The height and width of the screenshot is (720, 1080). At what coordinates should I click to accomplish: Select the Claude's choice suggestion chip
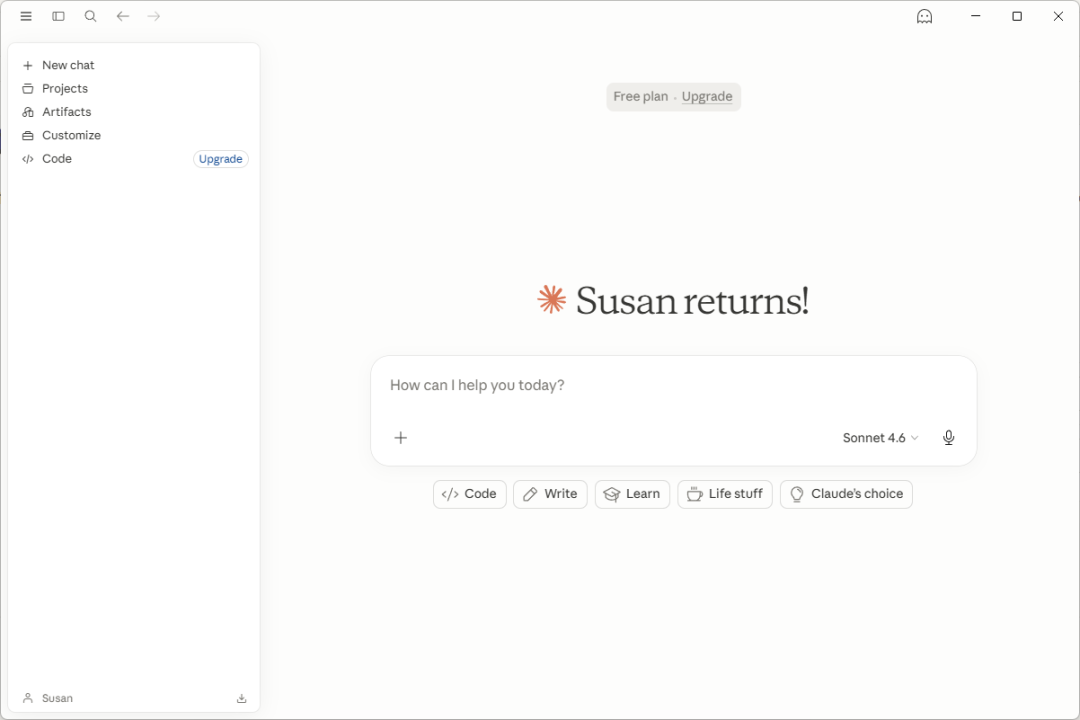click(847, 494)
